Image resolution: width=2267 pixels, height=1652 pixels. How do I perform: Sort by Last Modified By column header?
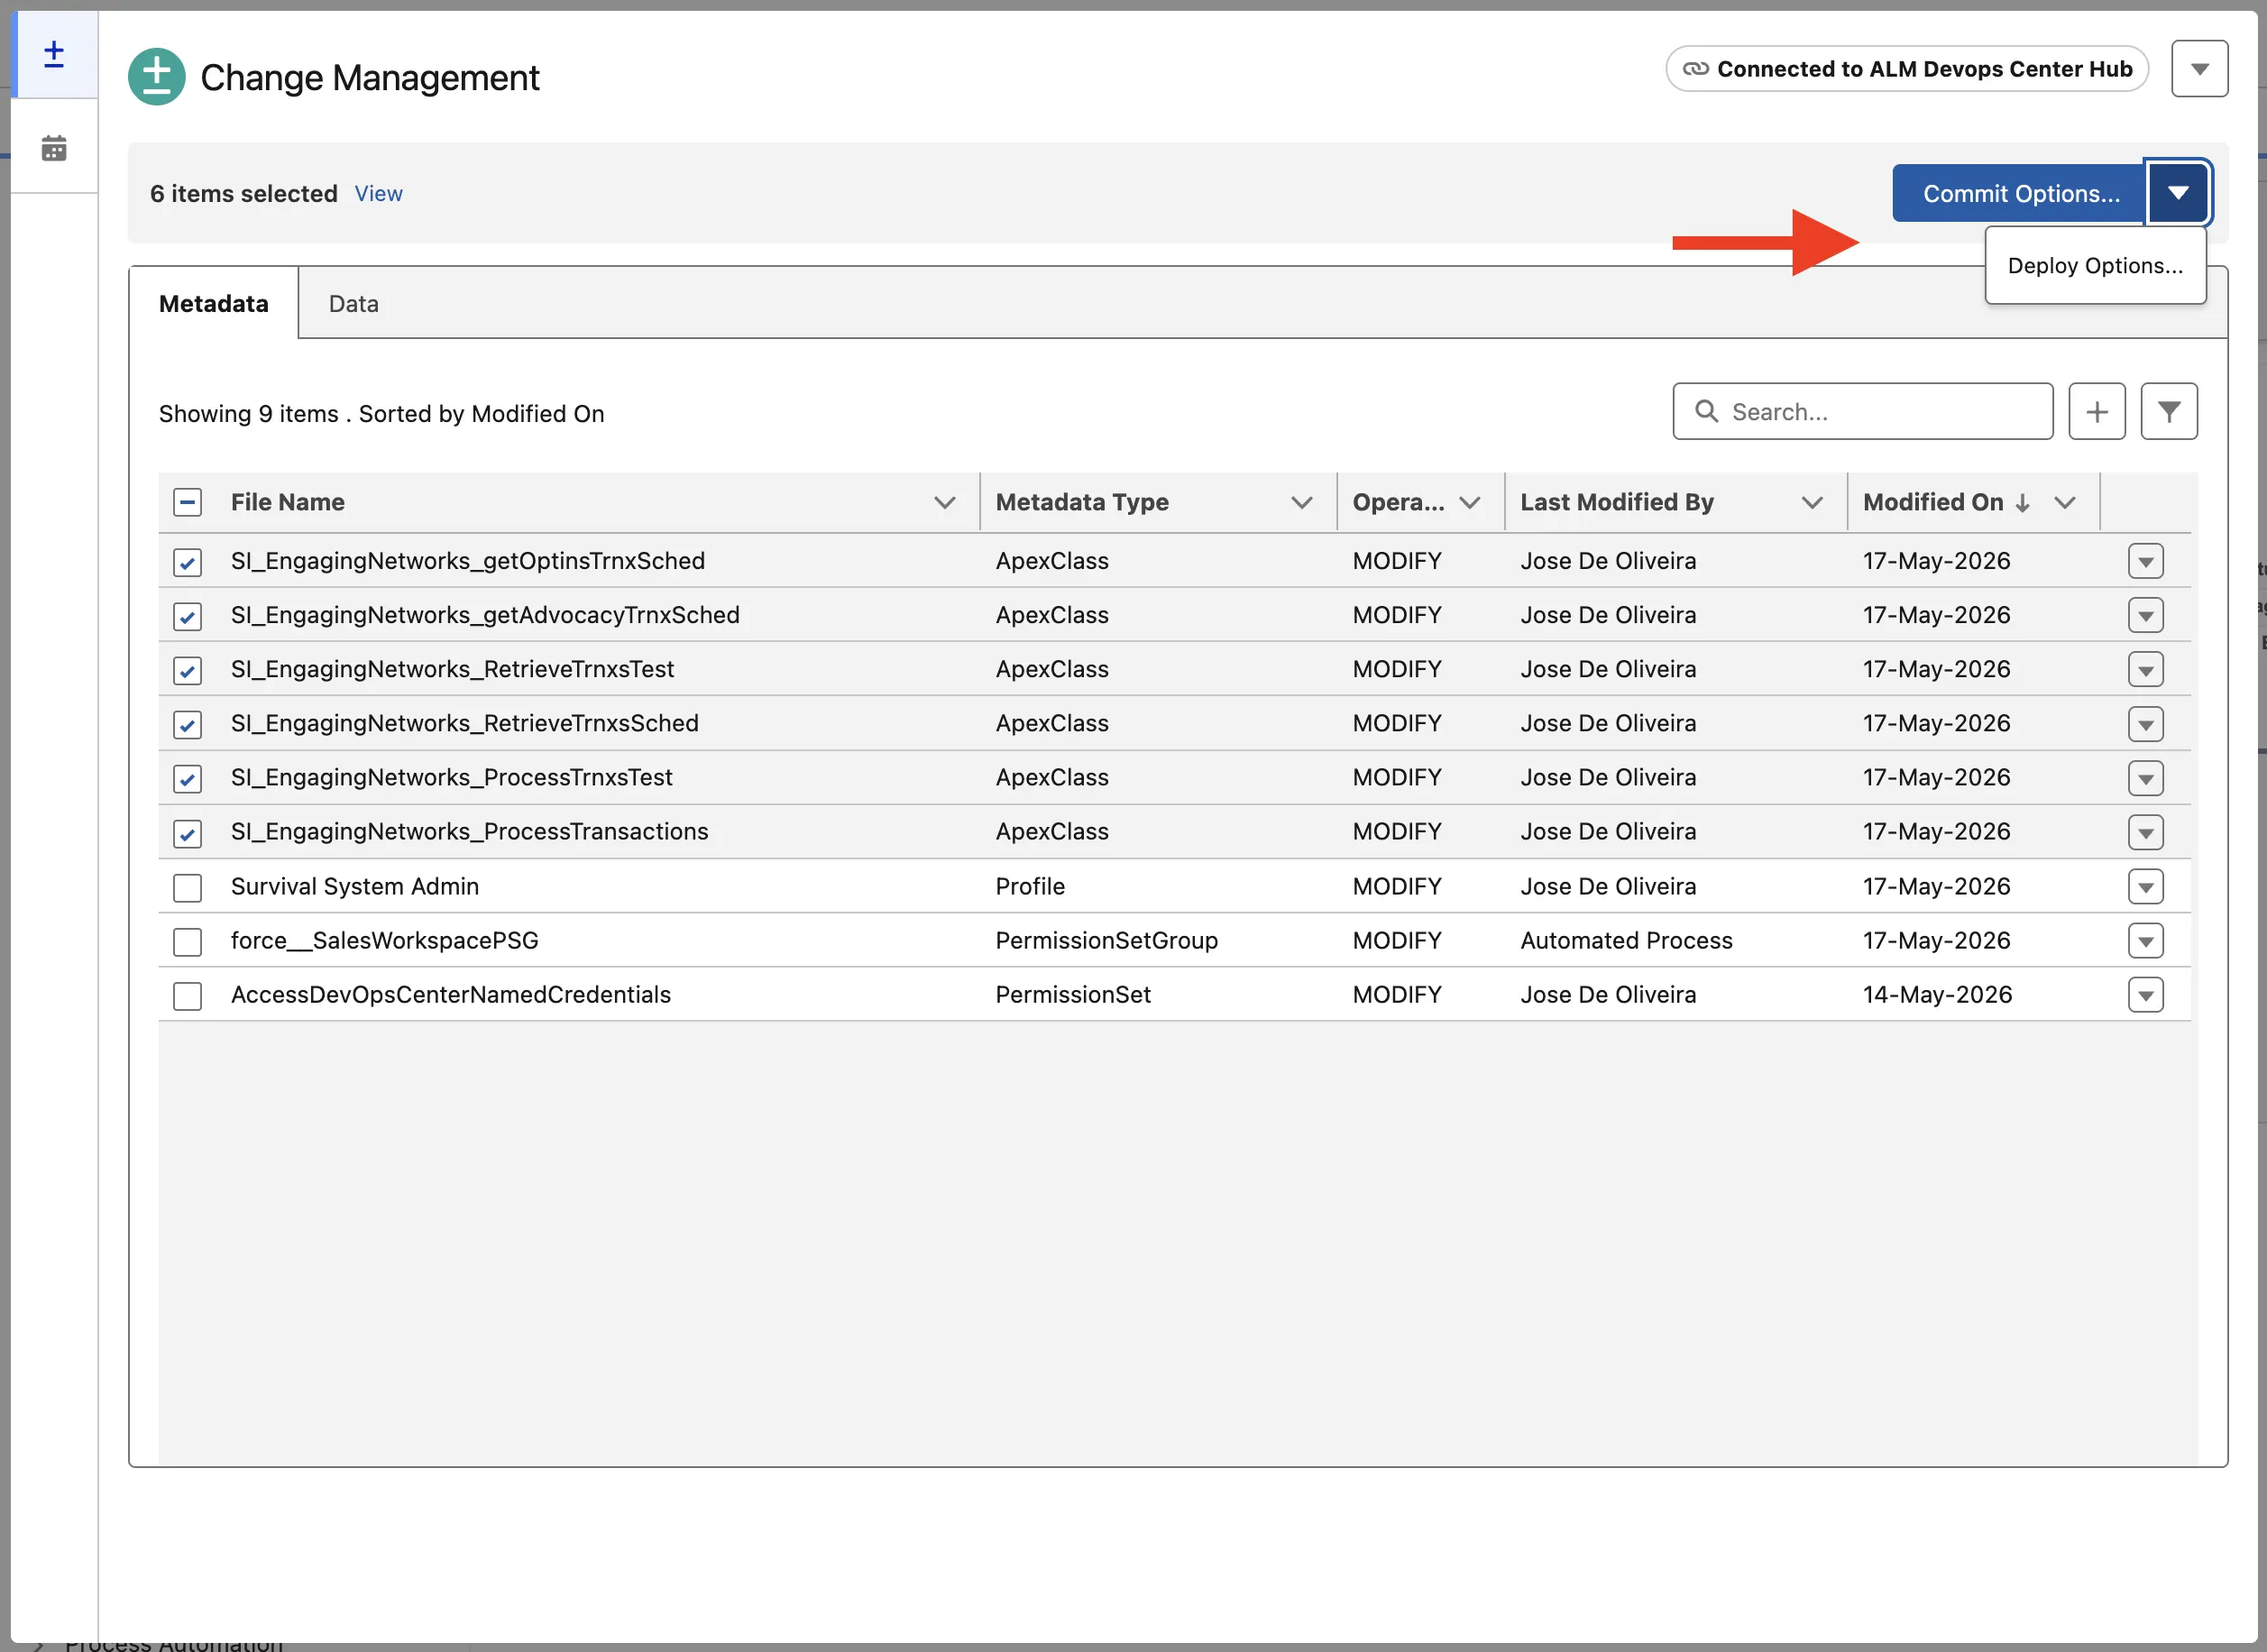tap(1616, 502)
